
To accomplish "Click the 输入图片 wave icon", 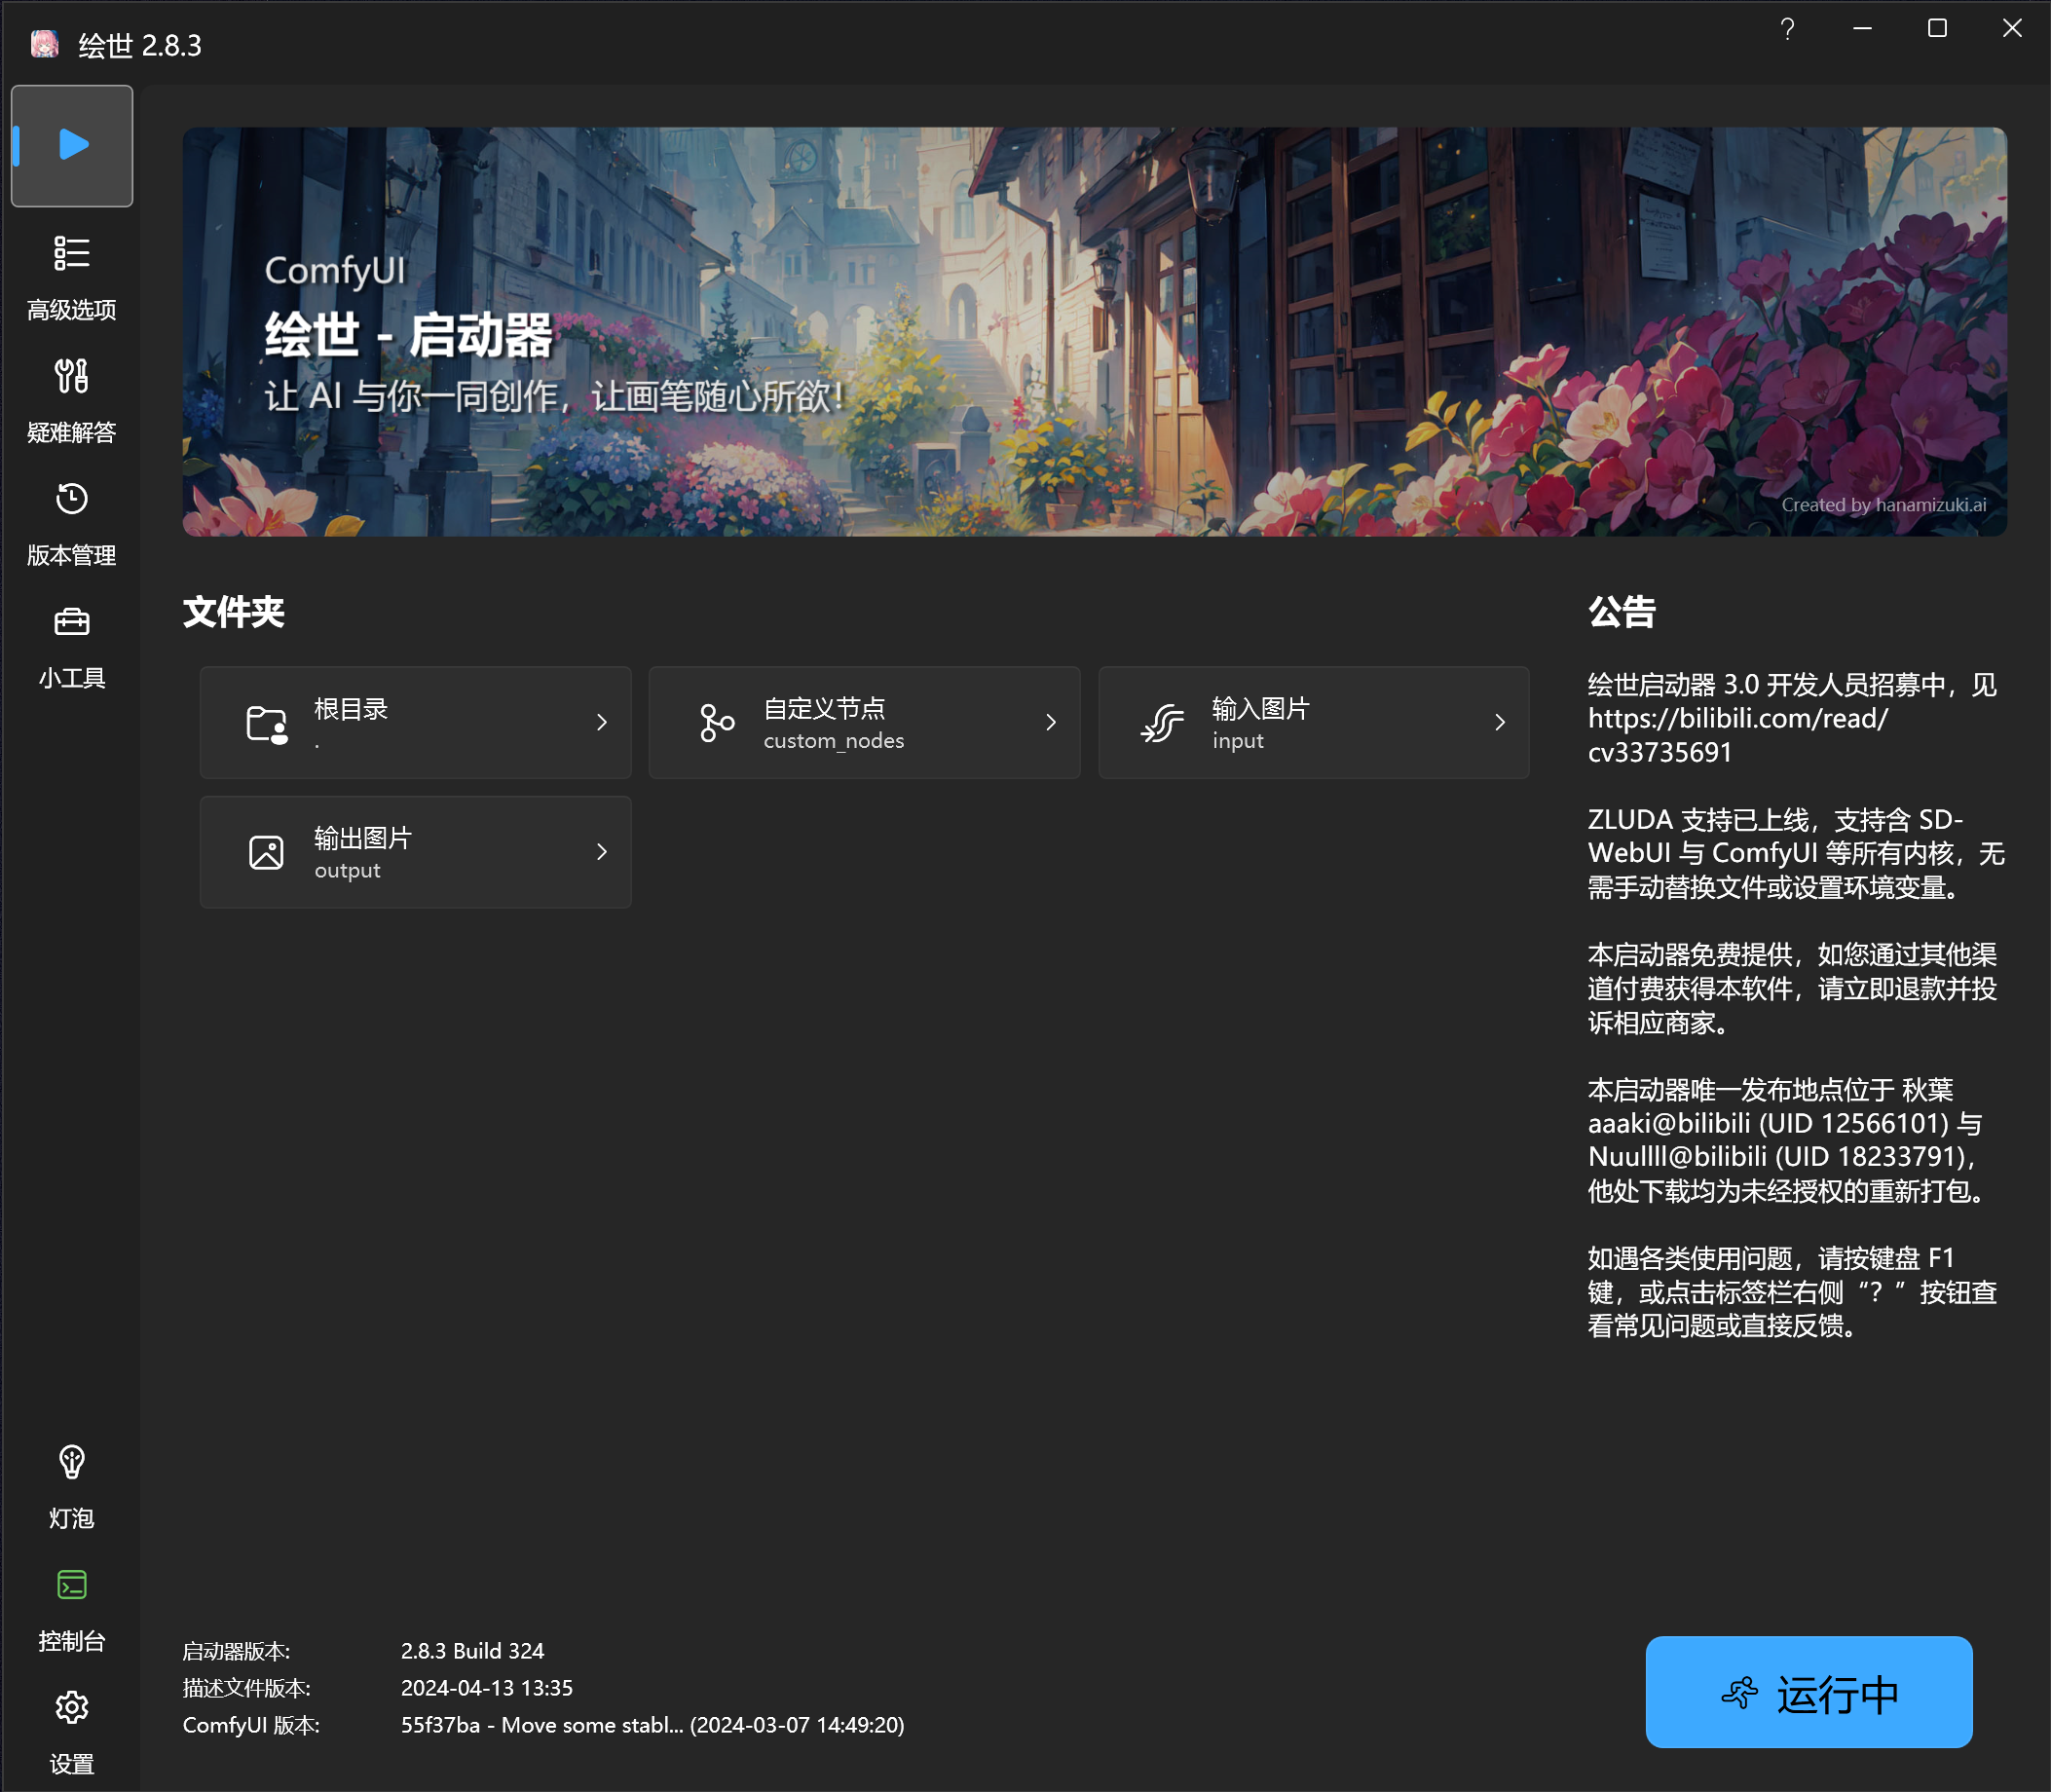I will (x=1163, y=723).
